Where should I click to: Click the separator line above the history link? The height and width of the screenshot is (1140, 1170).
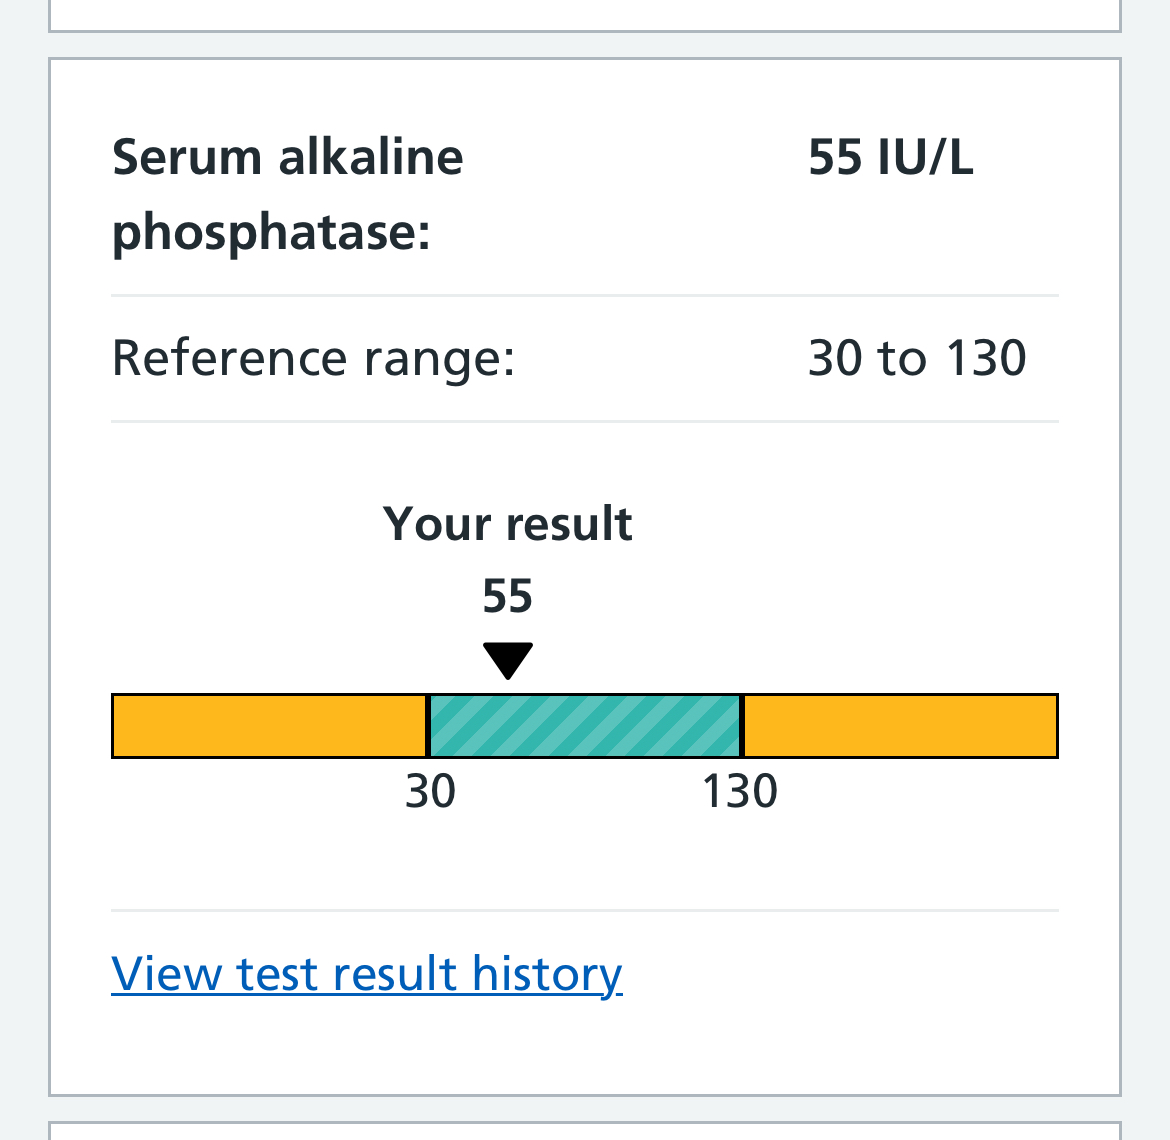click(585, 910)
